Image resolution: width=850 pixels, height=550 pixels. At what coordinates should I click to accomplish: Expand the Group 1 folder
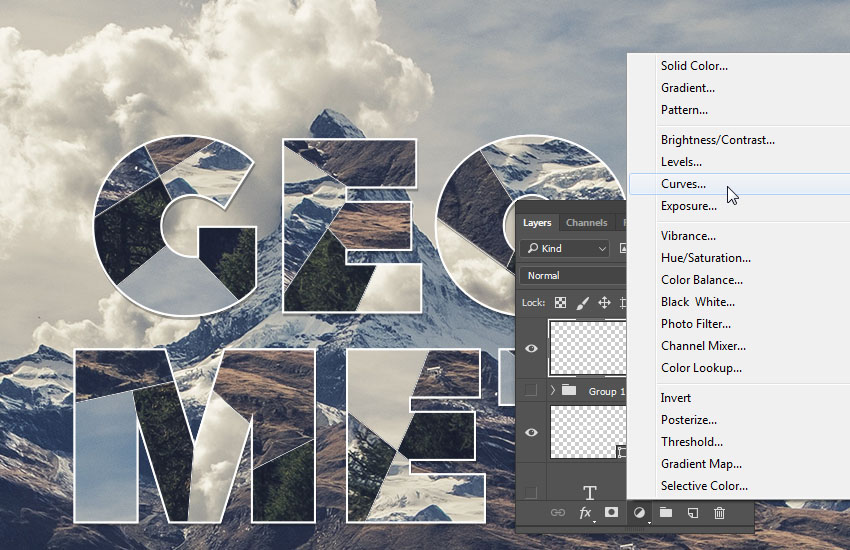[x=552, y=390]
